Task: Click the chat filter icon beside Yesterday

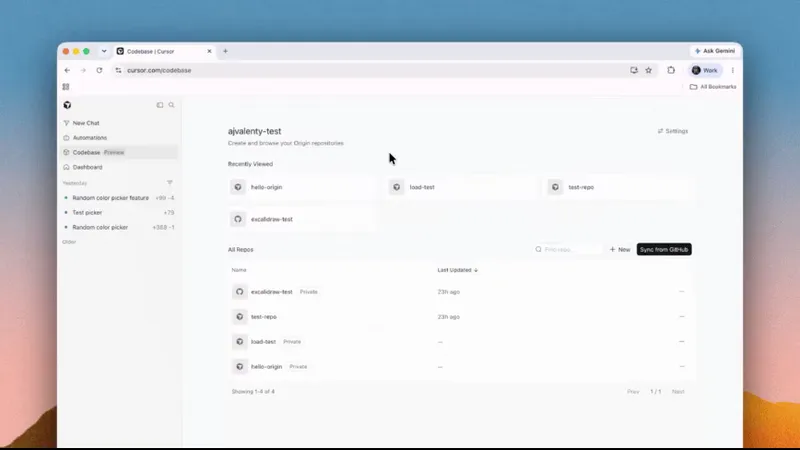Action: 170,183
